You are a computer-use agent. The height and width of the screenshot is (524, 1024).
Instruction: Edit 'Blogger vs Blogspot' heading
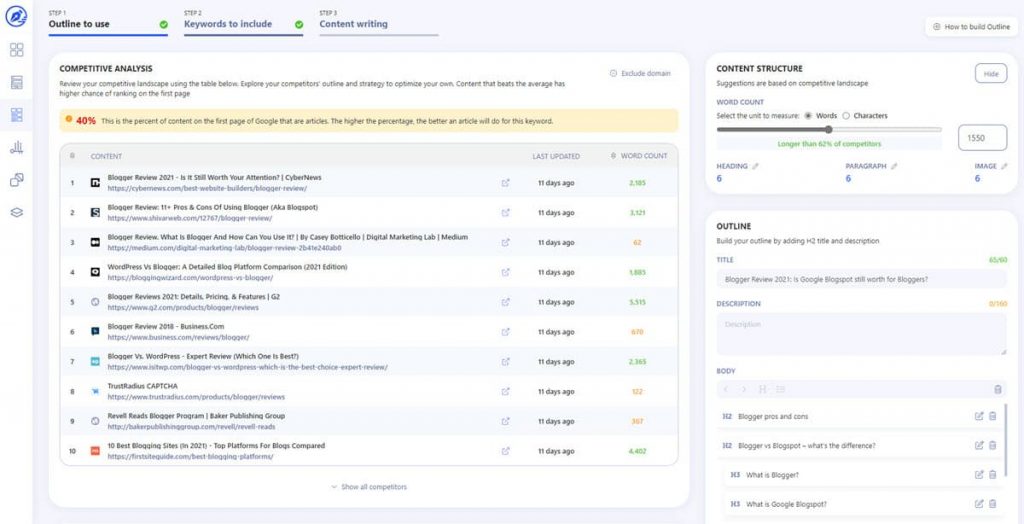[x=978, y=446]
